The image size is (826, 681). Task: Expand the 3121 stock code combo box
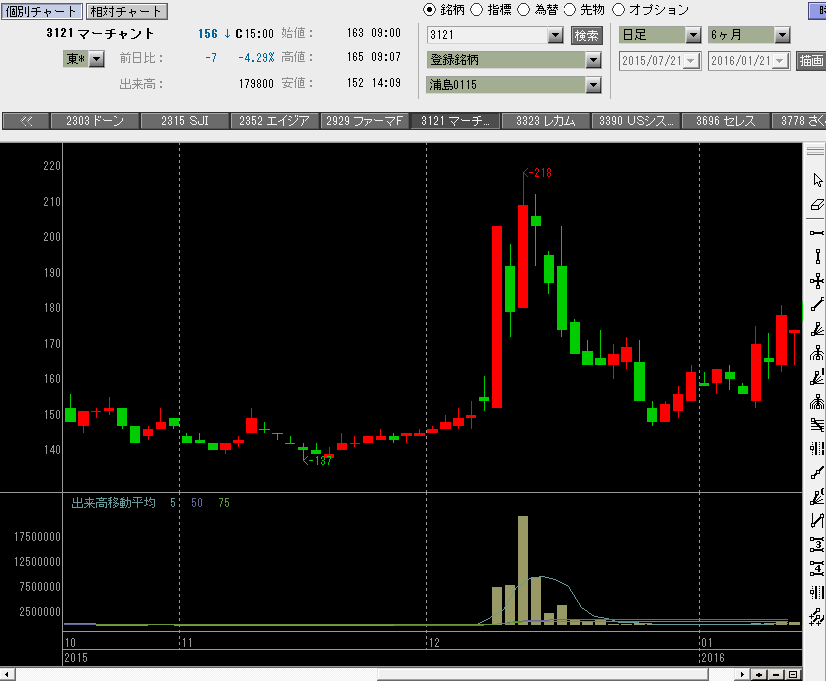[555, 35]
